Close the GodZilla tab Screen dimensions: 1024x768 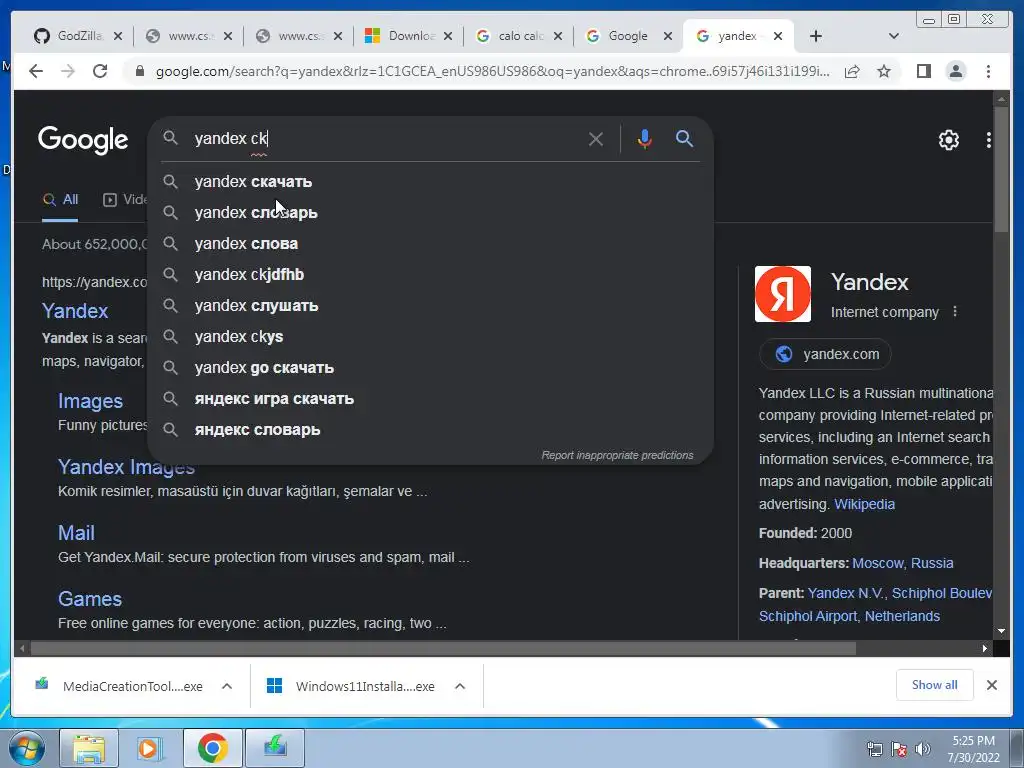tap(118, 37)
